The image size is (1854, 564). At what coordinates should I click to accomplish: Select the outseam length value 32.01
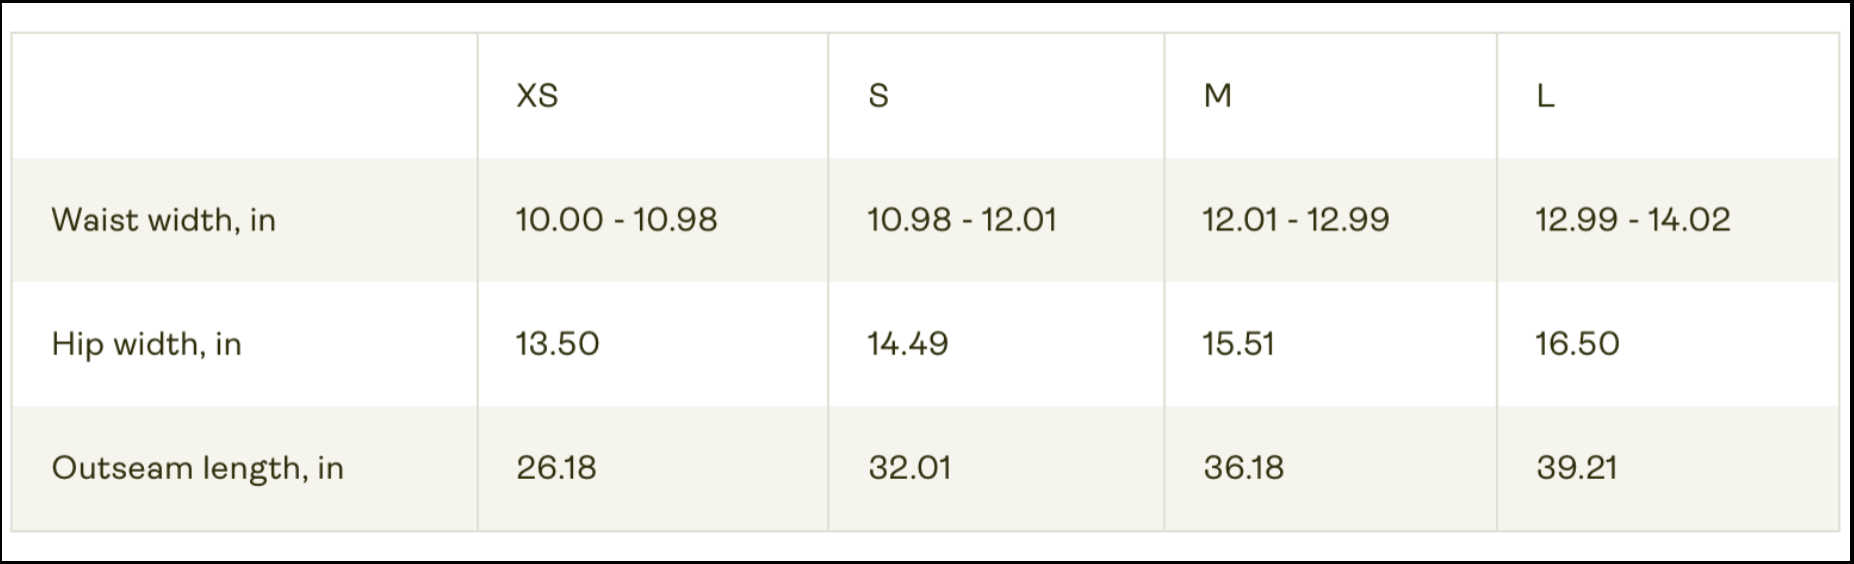click(x=909, y=468)
